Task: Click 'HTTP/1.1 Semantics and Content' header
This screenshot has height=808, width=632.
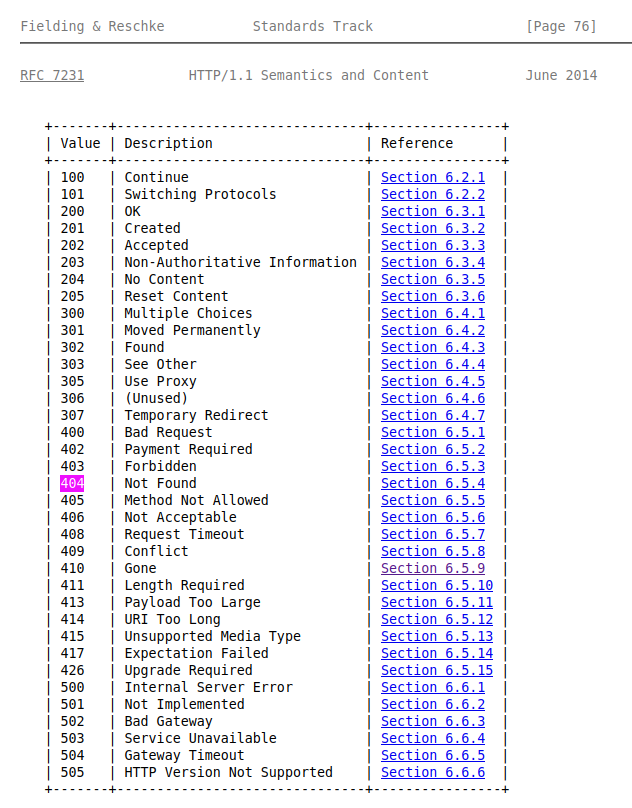Action: point(309,75)
